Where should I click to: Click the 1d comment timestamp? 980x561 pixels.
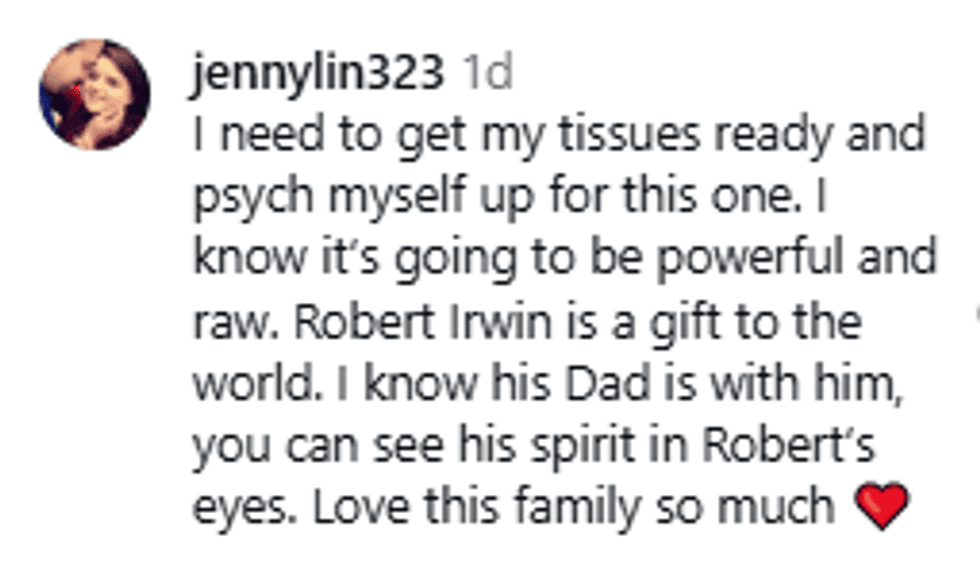point(489,76)
